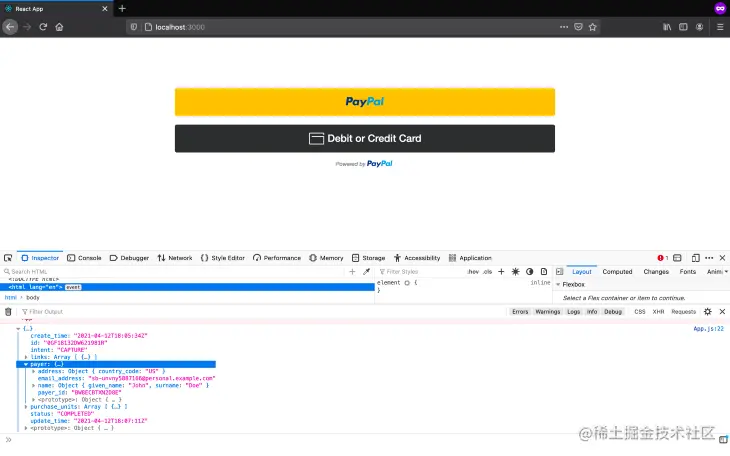Click the yellow PayPal checkout button

[365, 102]
